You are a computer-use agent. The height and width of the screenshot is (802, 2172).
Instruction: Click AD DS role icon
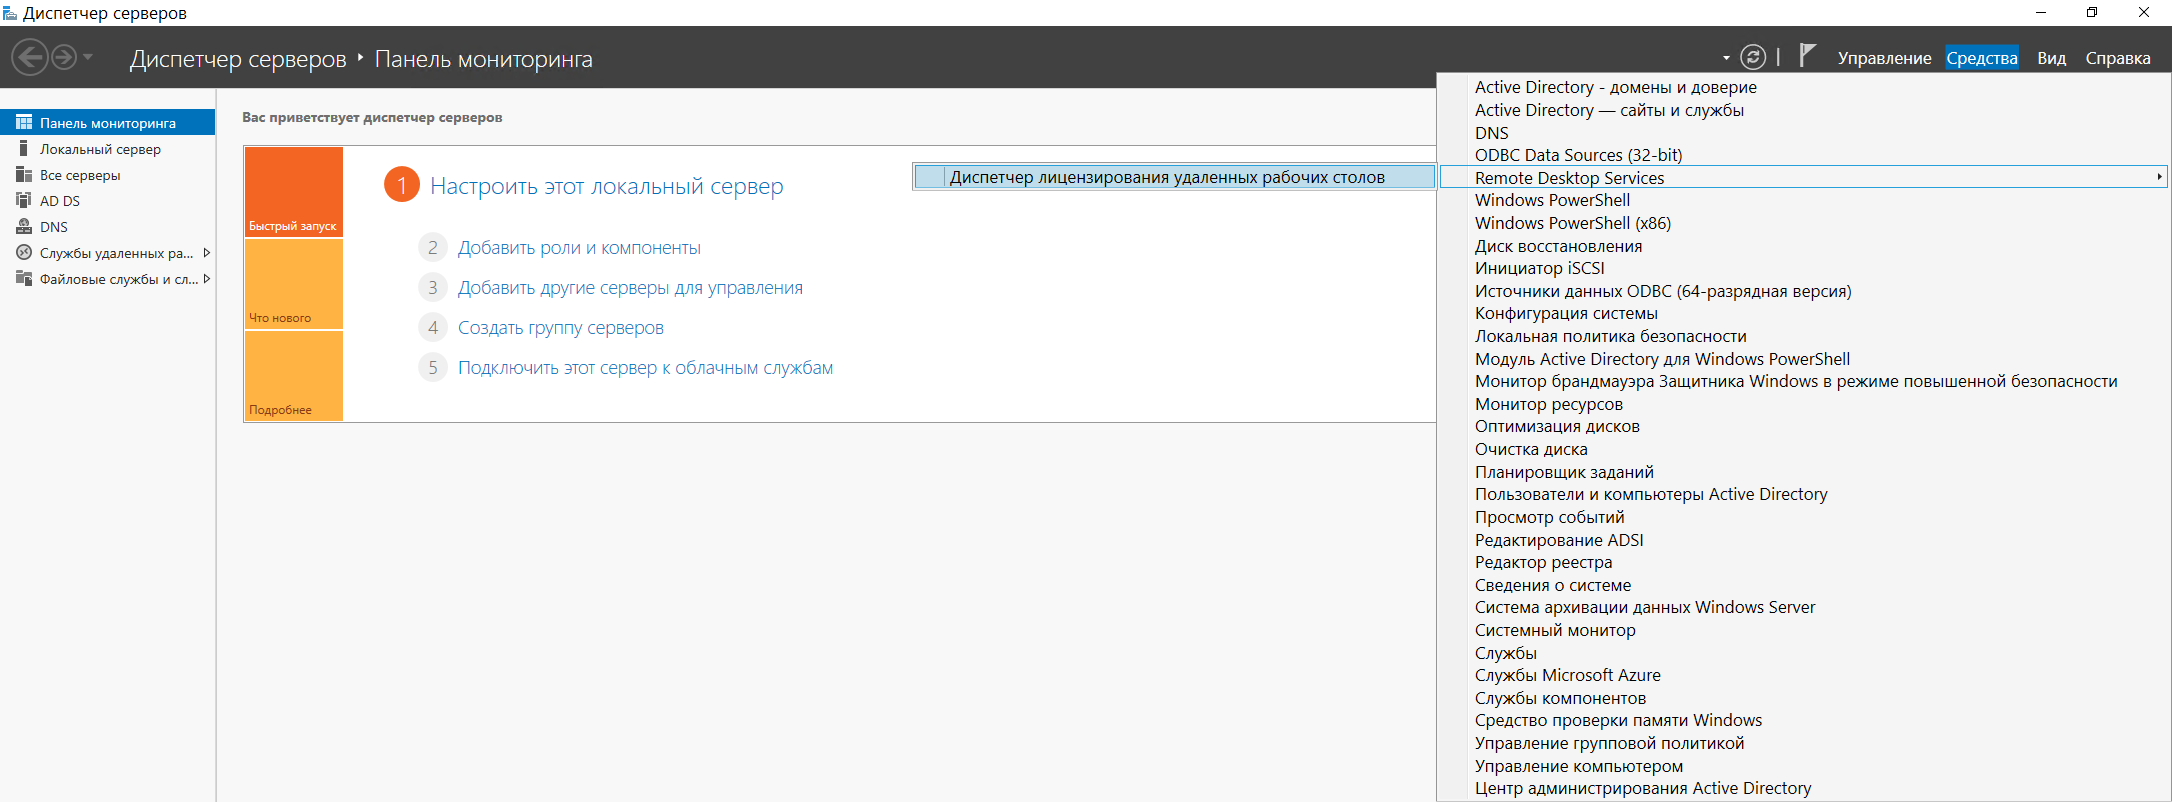(24, 201)
